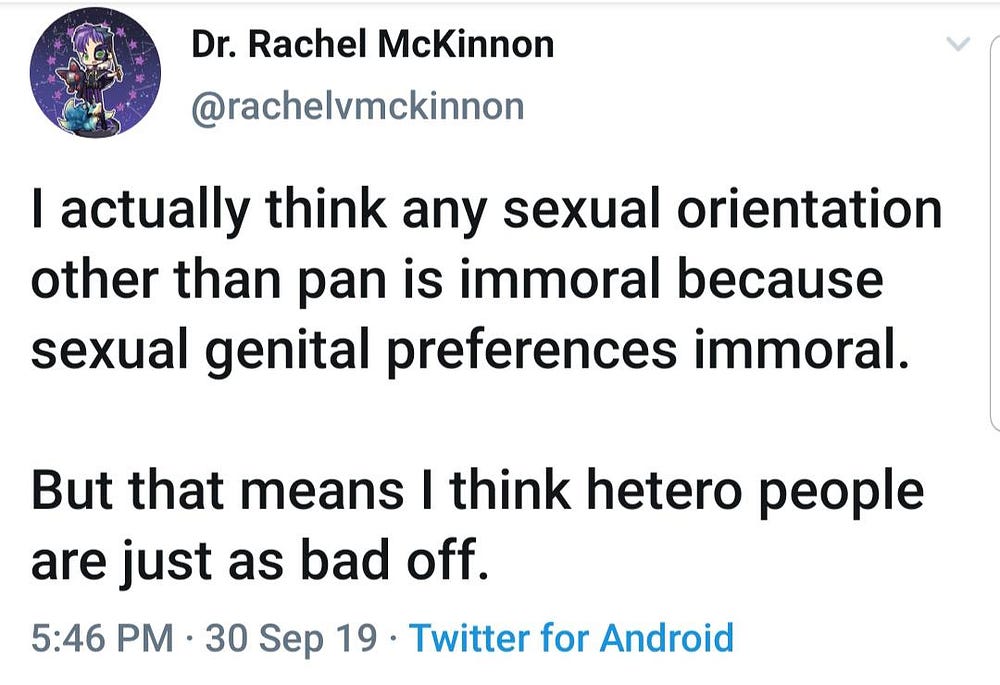The width and height of the screenshot is (1000, 685).
Task: Click the "are just as bad off." line
Action: coord(260,561)
